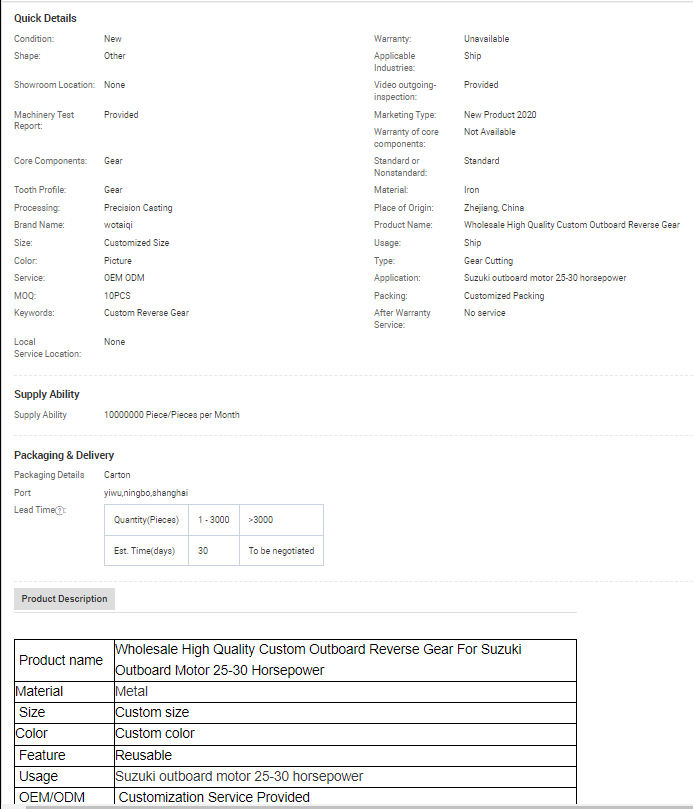Click the Packaging & Delivery section heading

[x=64, y=455]
